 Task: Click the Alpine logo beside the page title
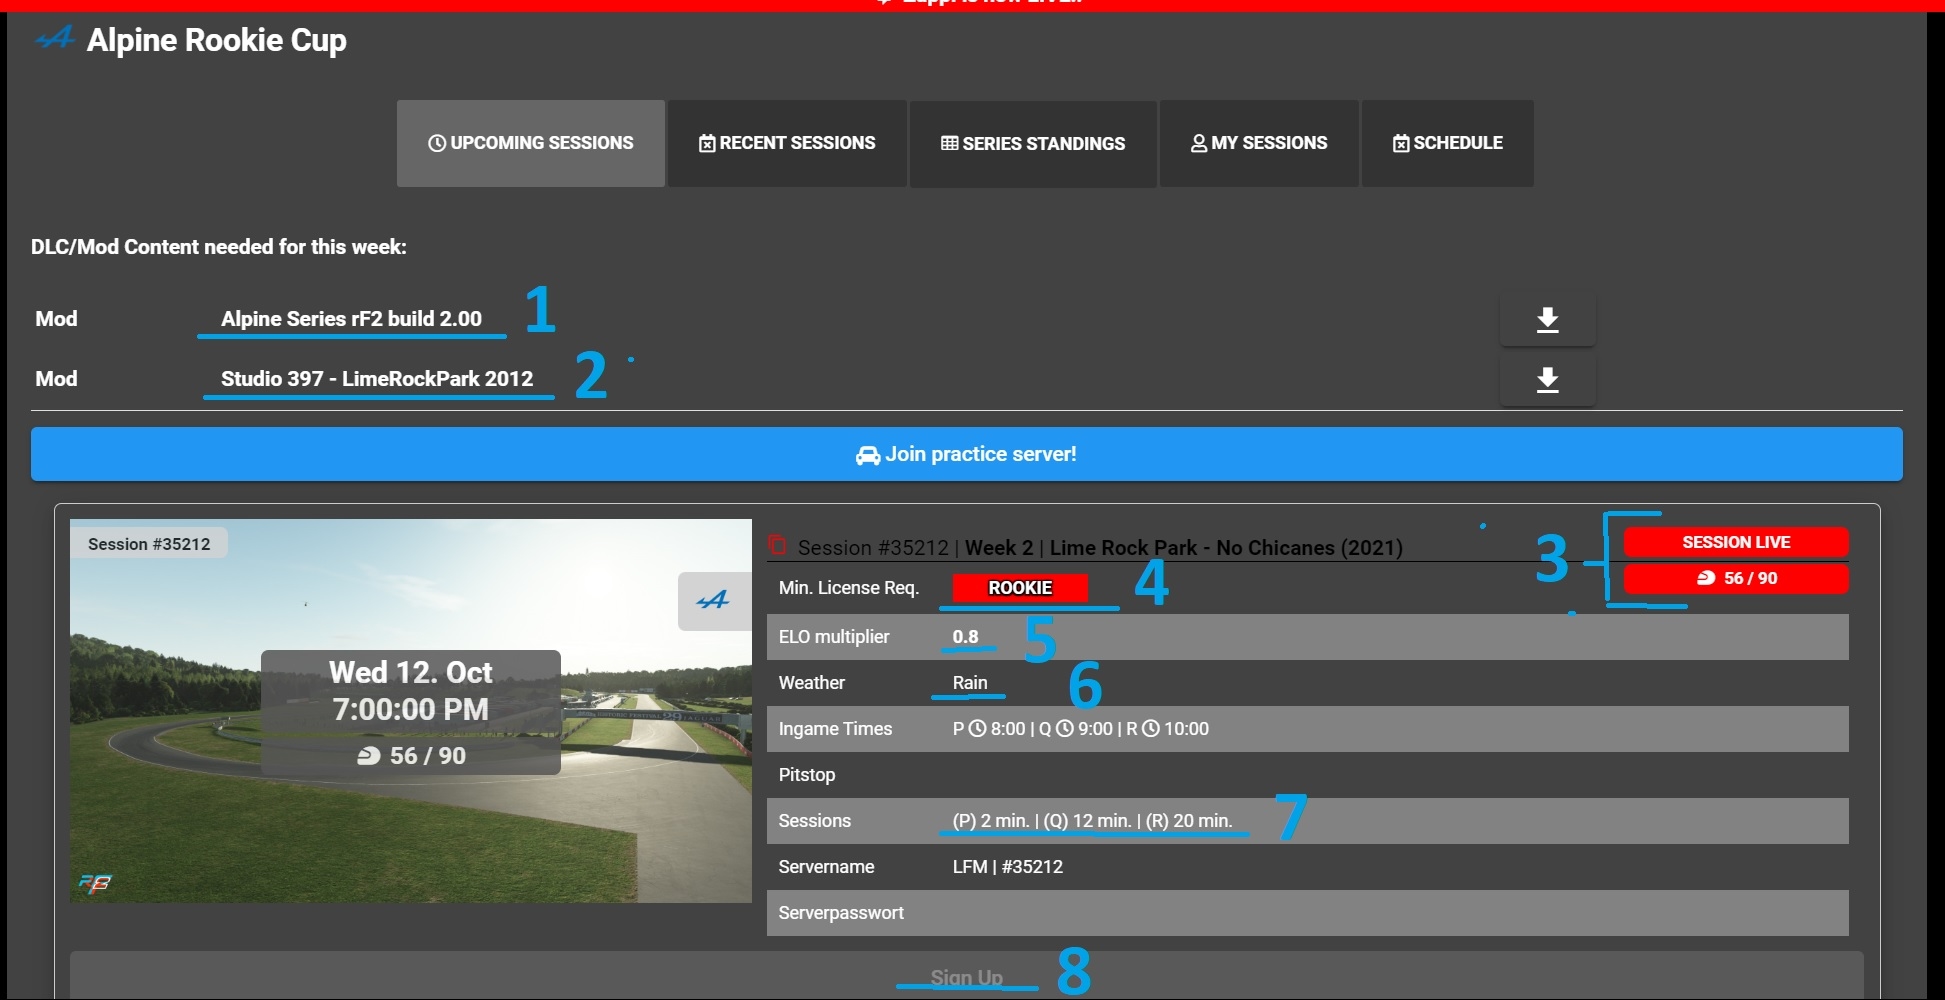coord(55,39)
